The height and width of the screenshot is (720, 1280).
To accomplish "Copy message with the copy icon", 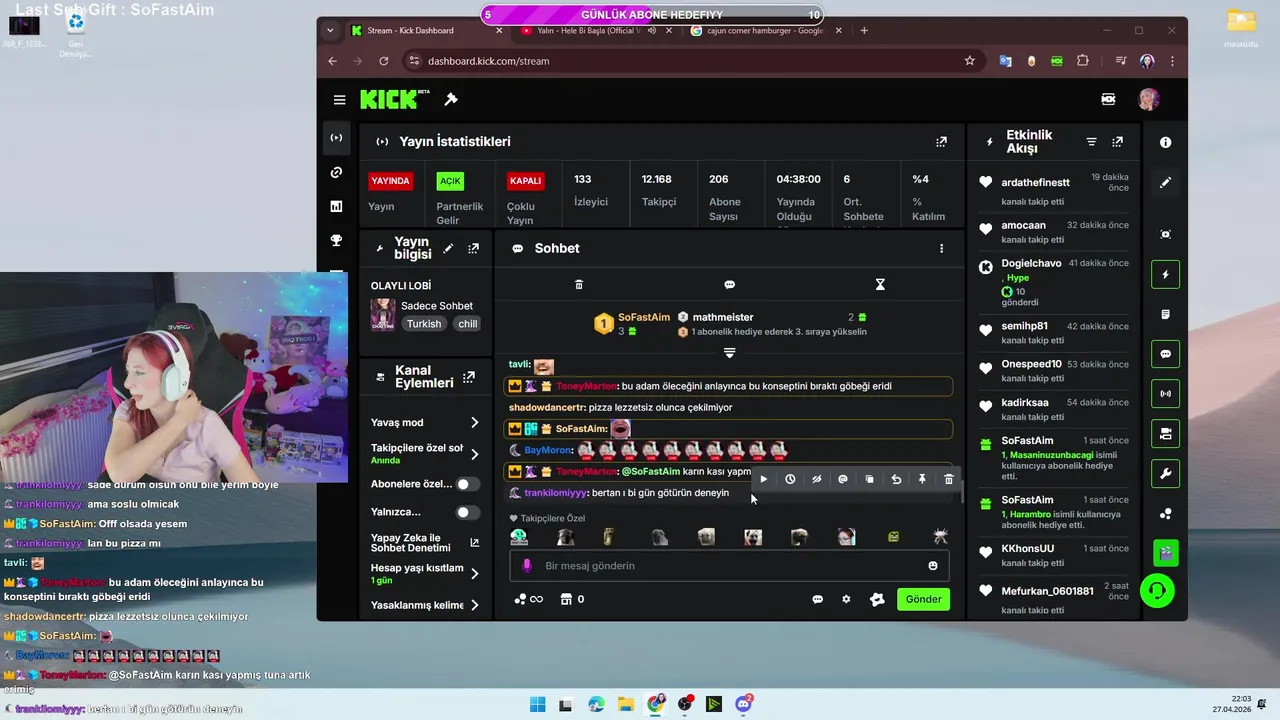I will (869, 479).
